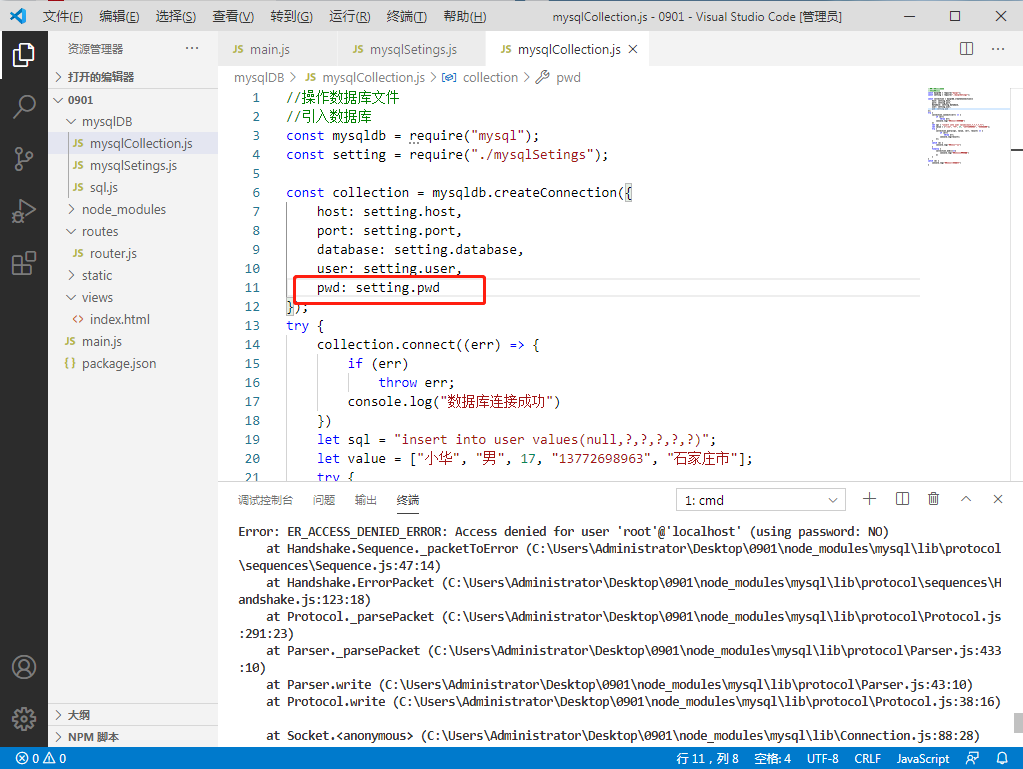Open explorer panel more actions ellipsis

192,48
